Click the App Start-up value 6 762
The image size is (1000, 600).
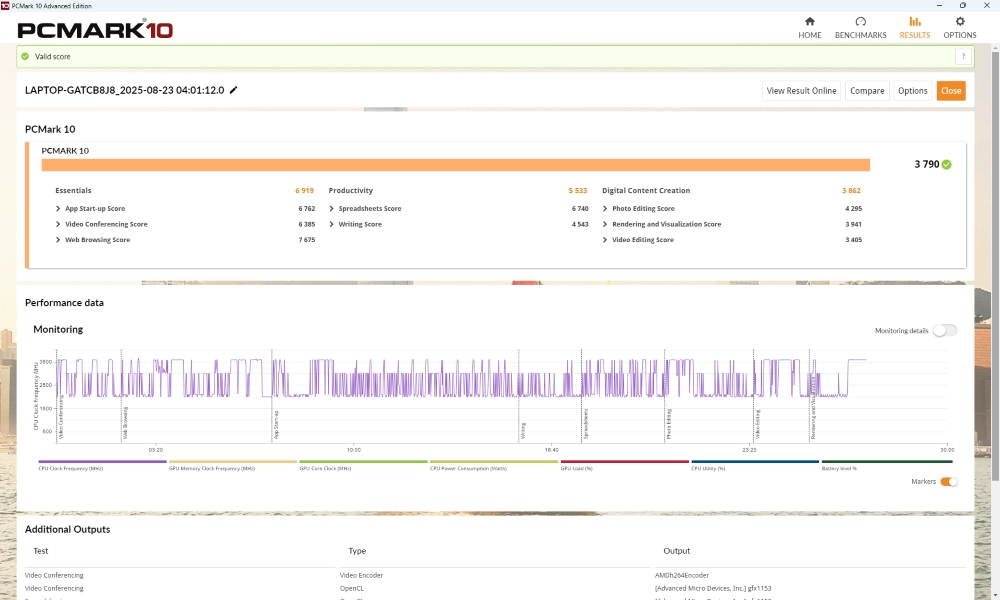pyautogui.click(x=307, y=209)
